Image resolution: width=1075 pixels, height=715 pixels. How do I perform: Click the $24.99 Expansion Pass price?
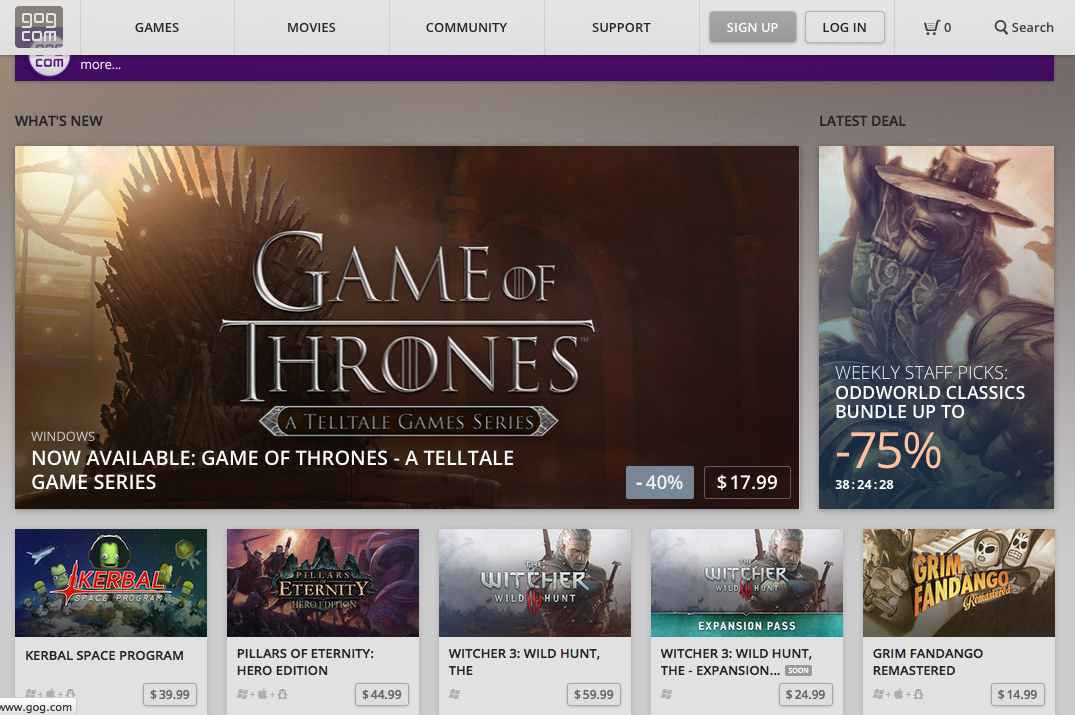coord(806,694)
